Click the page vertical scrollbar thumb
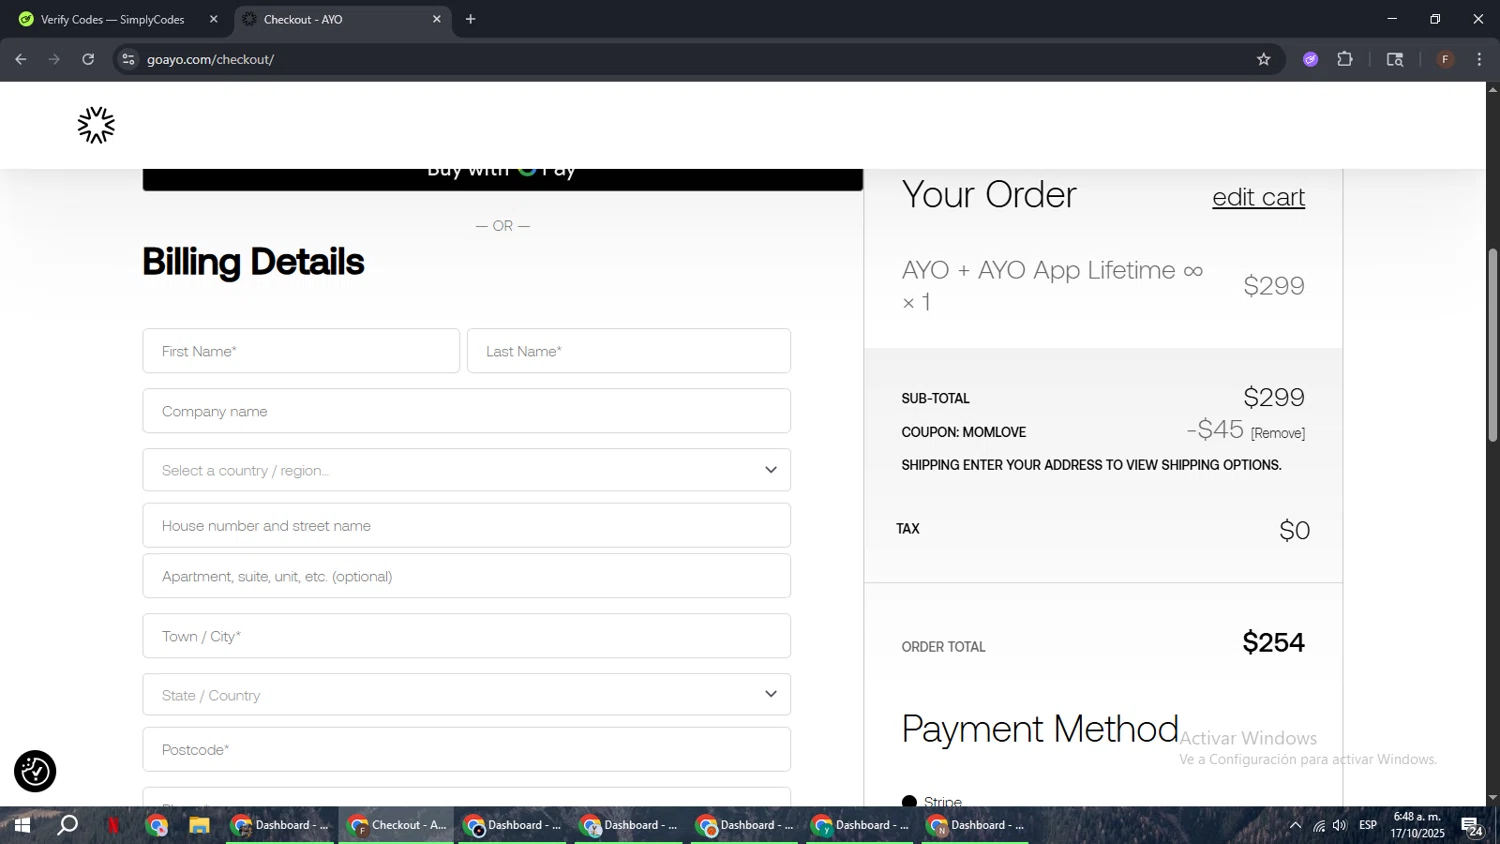This screenshot has width=1500, height=844. [1492, 345]
